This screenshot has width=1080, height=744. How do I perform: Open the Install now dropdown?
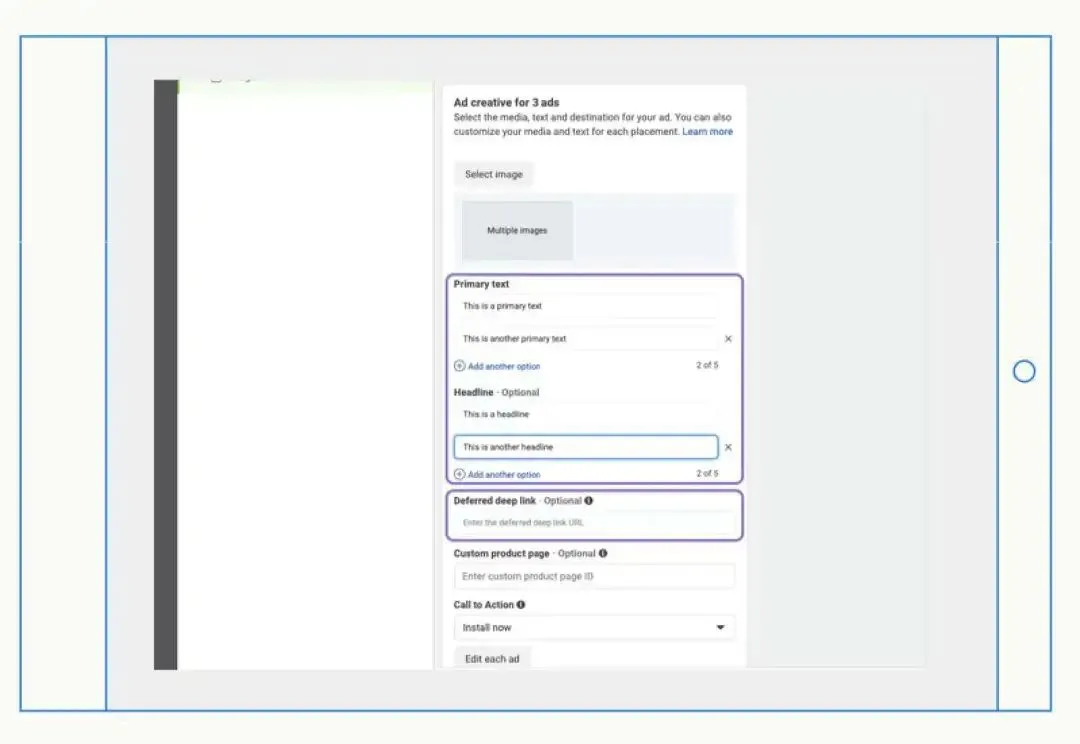[594, 628]
